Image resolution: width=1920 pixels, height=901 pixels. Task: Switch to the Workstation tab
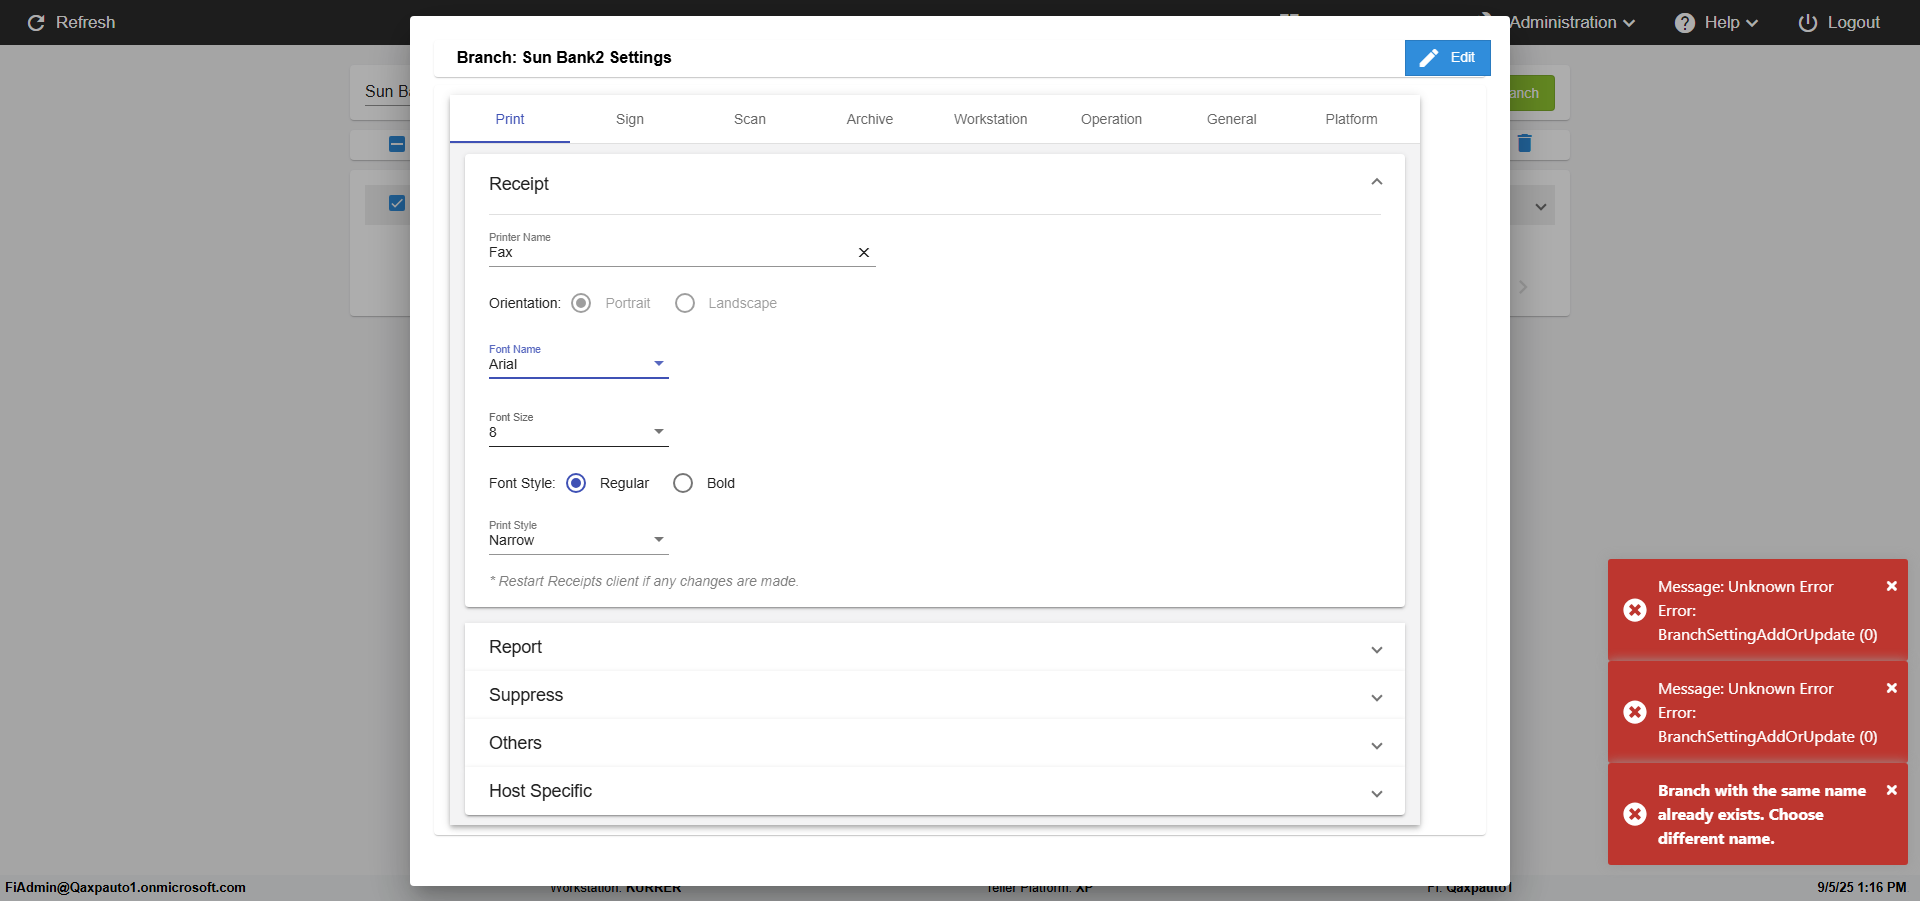(x=990, y=119)
